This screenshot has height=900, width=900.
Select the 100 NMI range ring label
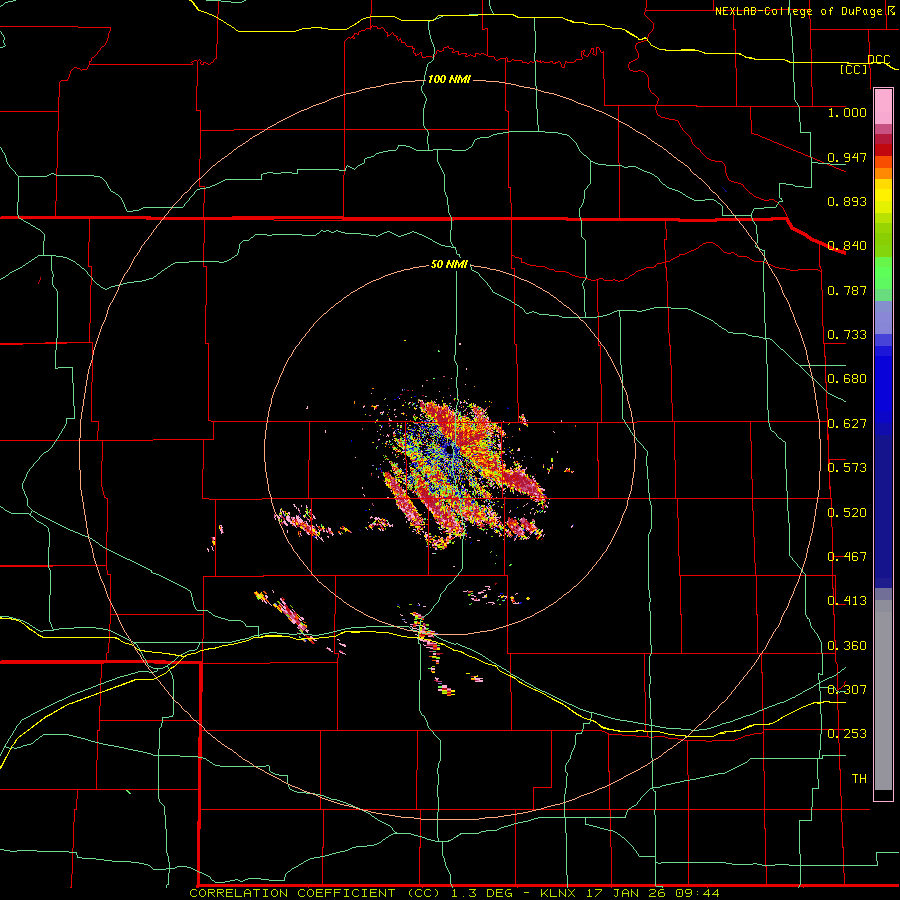click(x=449, y=79)
